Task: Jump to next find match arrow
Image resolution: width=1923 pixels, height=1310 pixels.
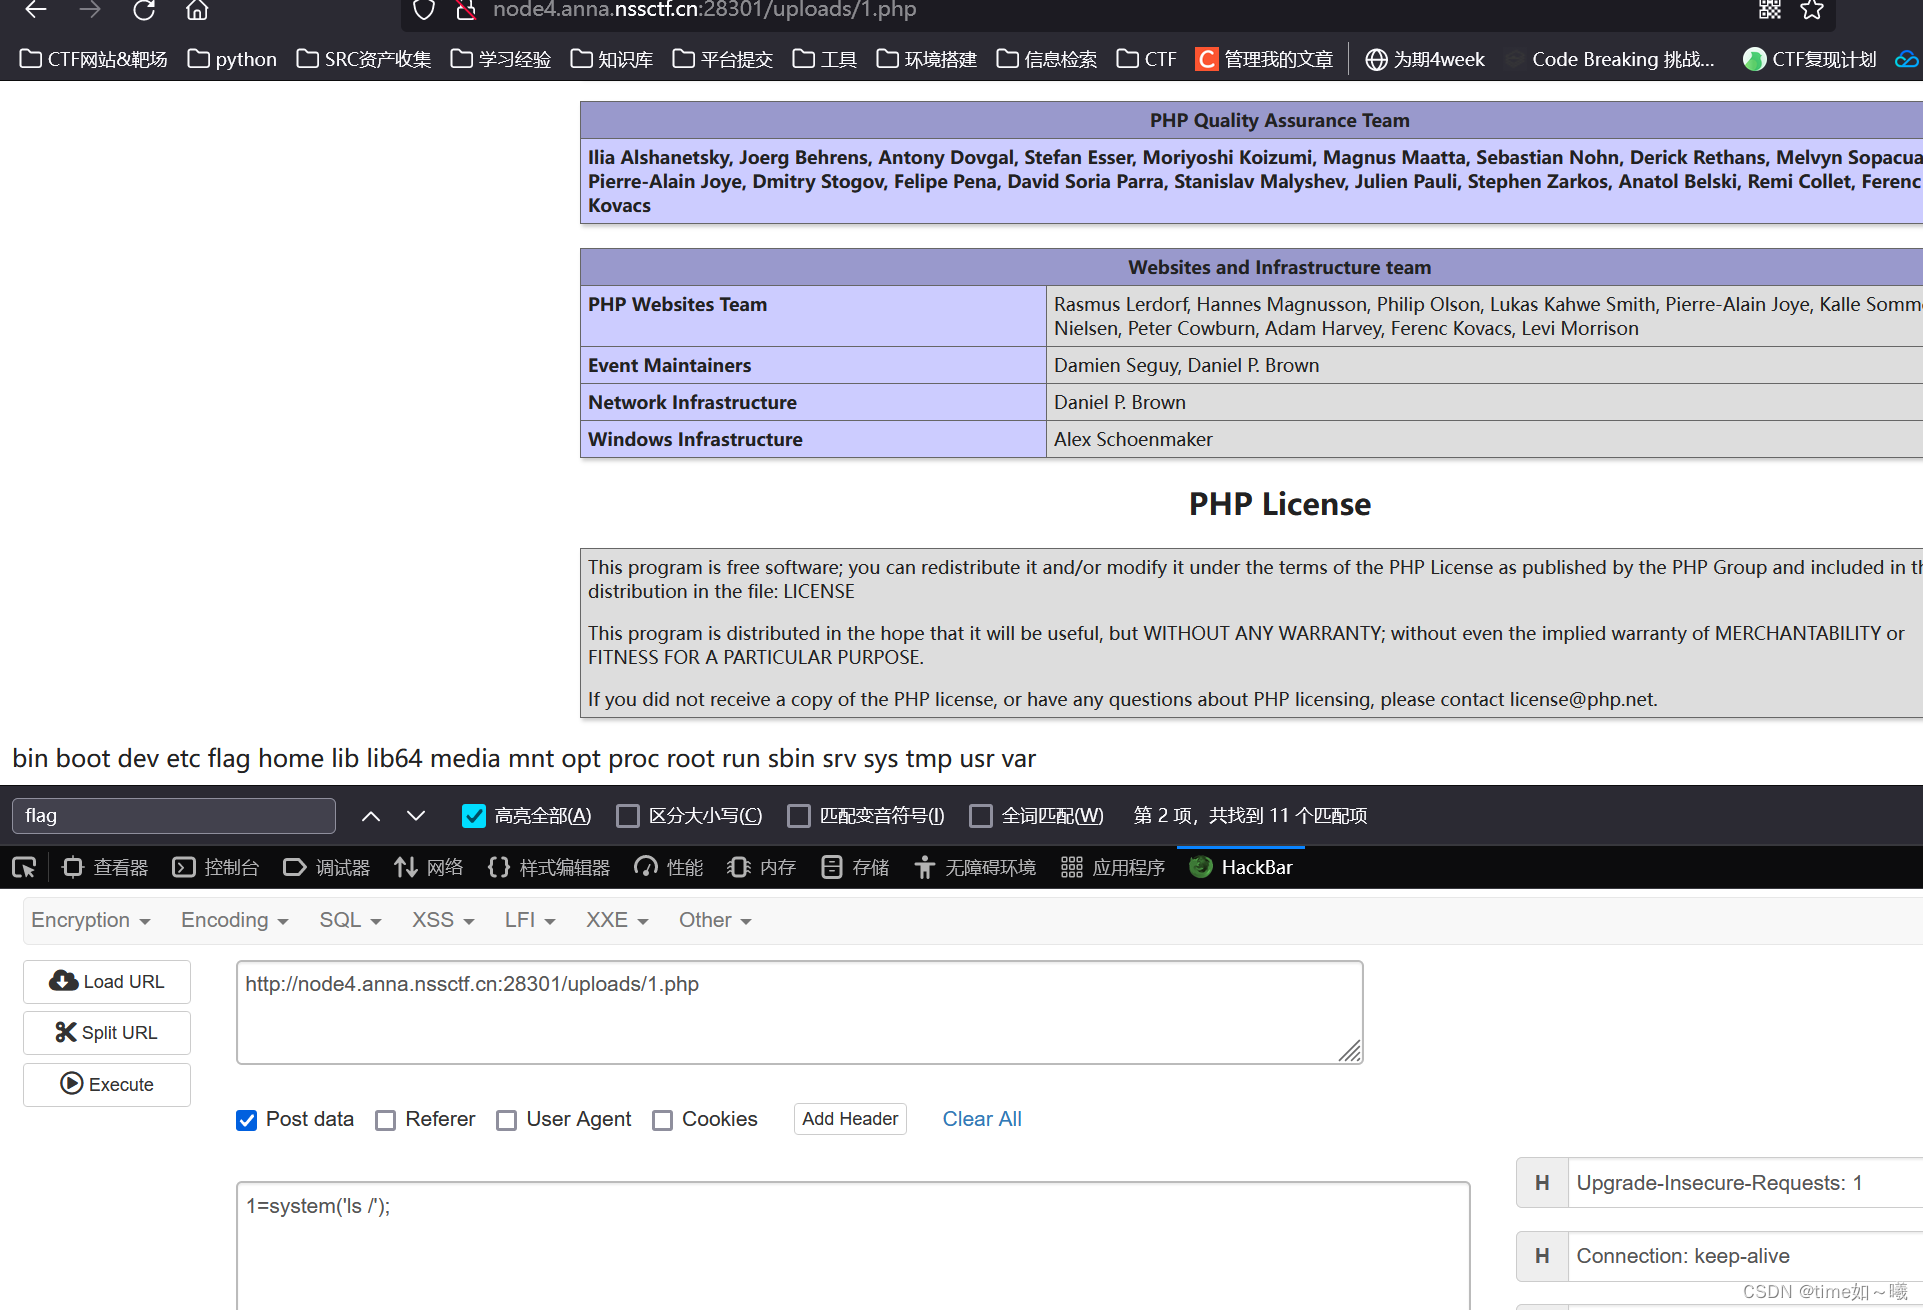Action: (416, 816)
